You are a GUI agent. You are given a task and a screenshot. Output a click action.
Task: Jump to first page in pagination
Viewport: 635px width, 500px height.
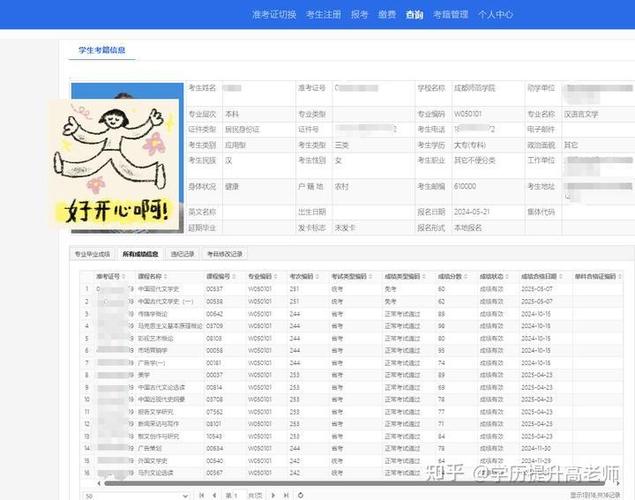(201, 495)
